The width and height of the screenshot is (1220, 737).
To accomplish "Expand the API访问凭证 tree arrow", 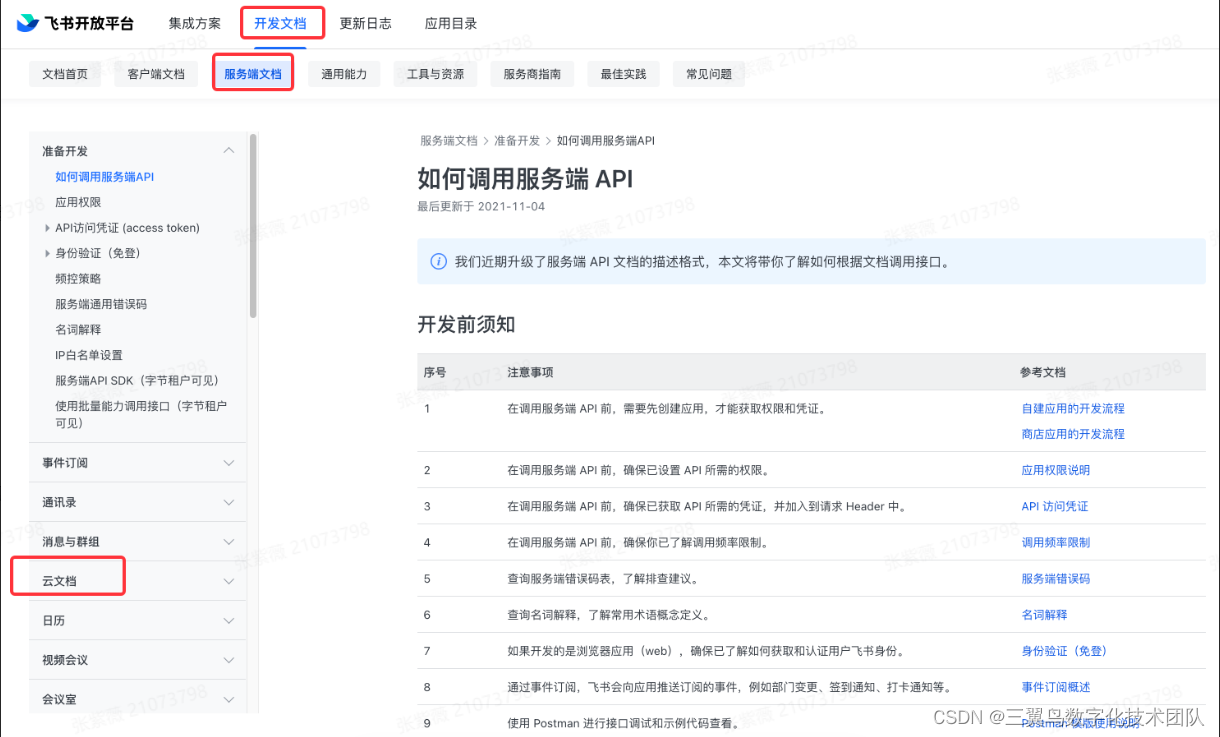I will tap(47, 228).
